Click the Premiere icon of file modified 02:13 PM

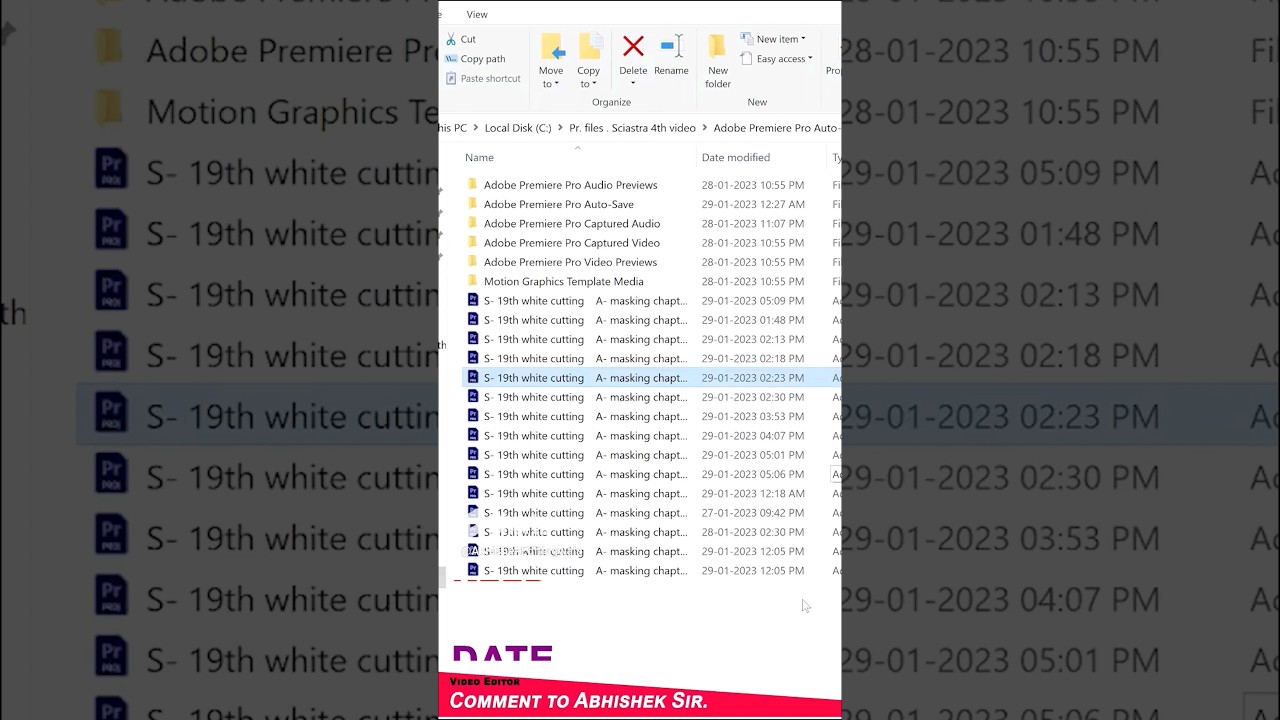click(x=473, y=339)
